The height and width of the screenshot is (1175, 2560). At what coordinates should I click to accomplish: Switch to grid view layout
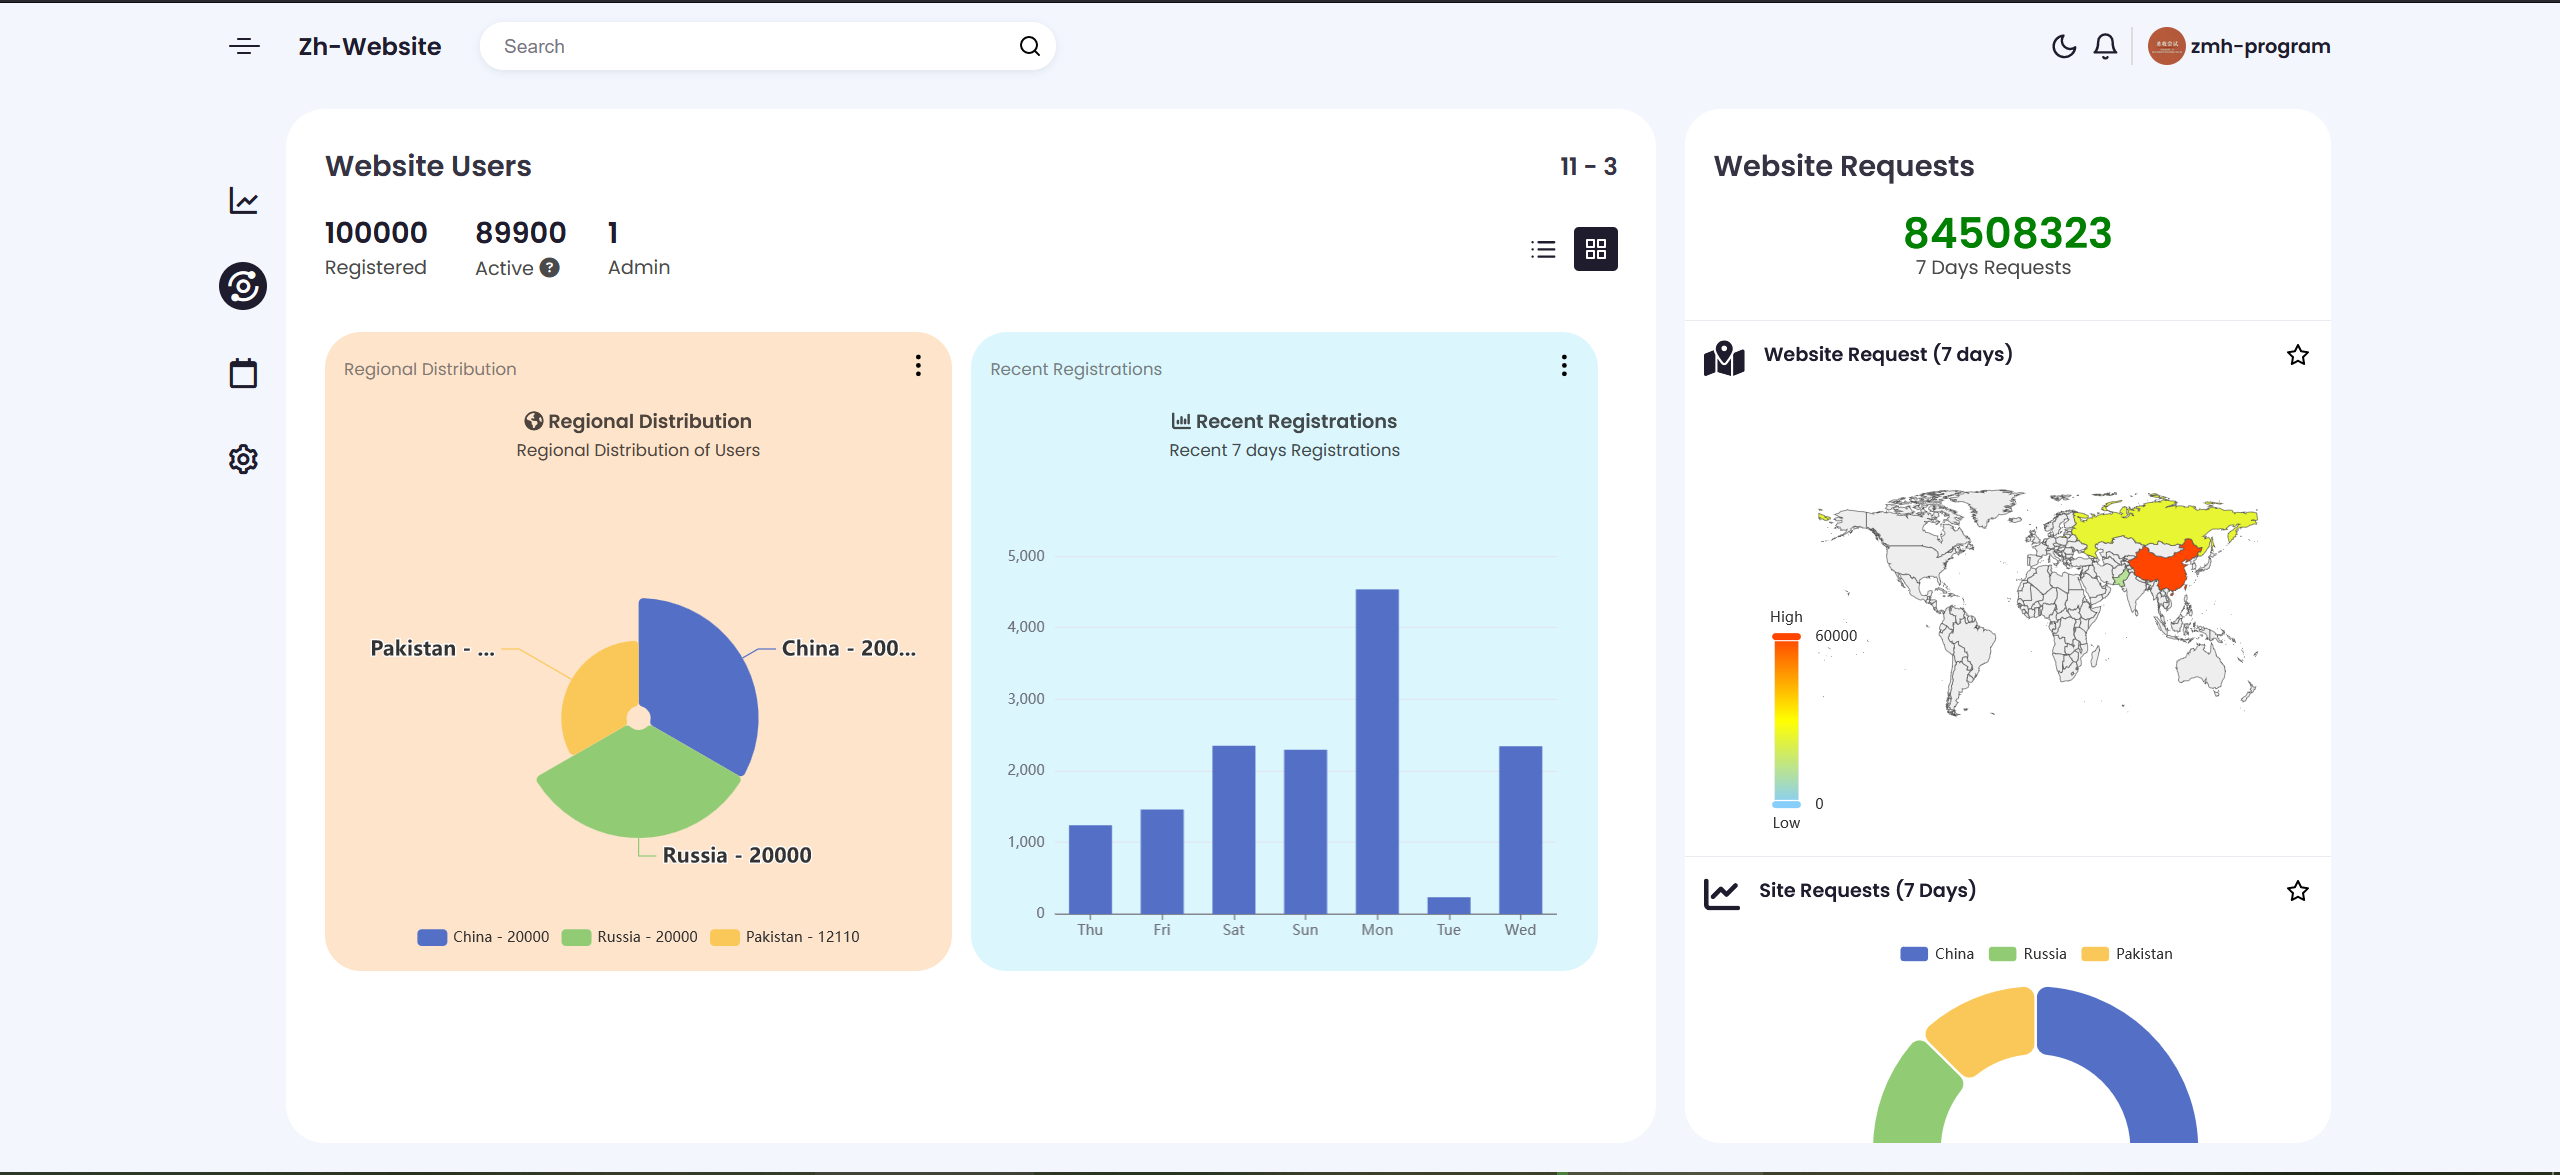click(x=1595, y=250)
